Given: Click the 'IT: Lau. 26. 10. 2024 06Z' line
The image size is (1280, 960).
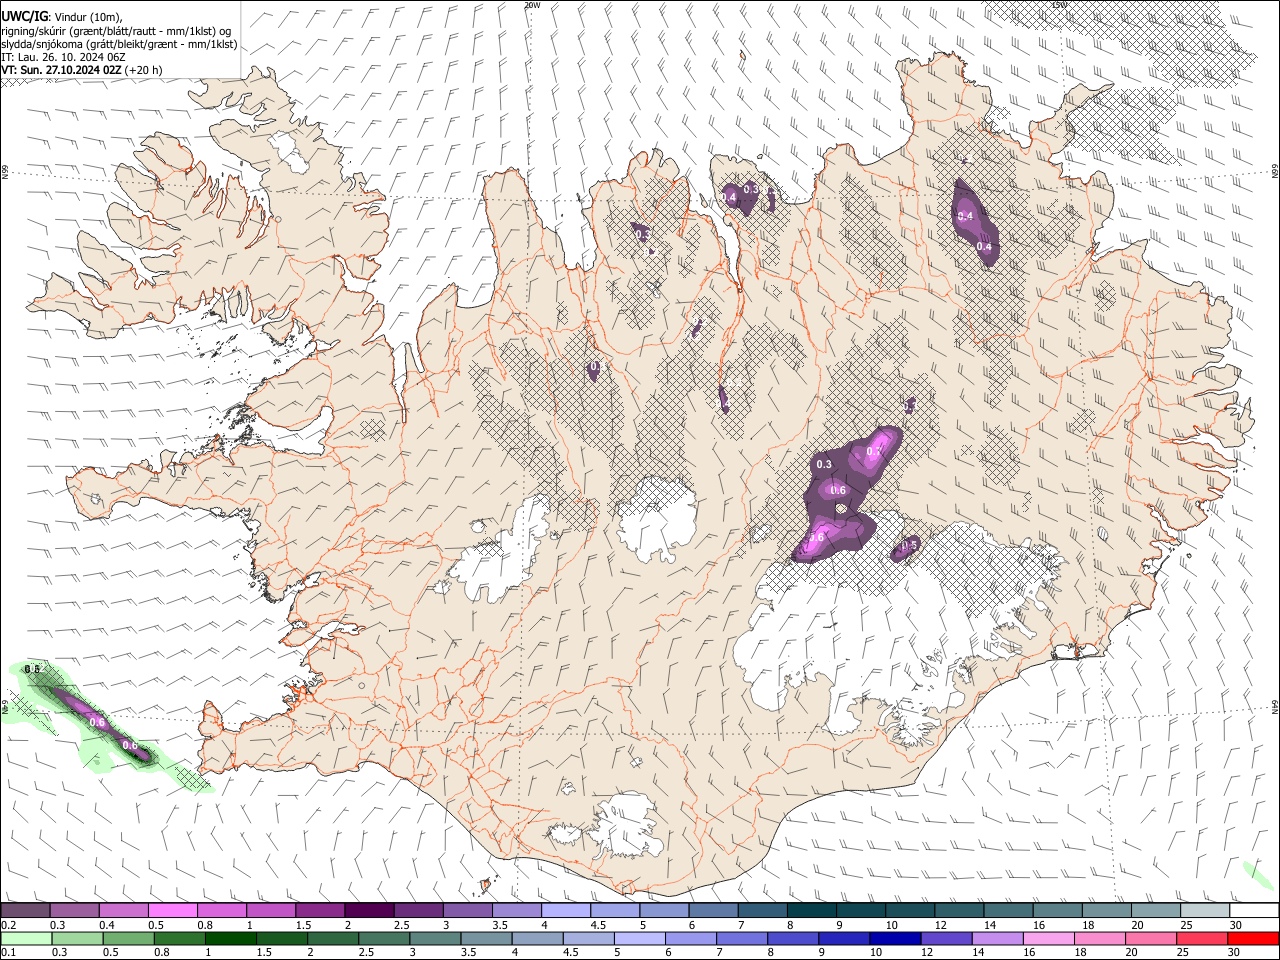Looking at the screenshot, I should (63, 57).
